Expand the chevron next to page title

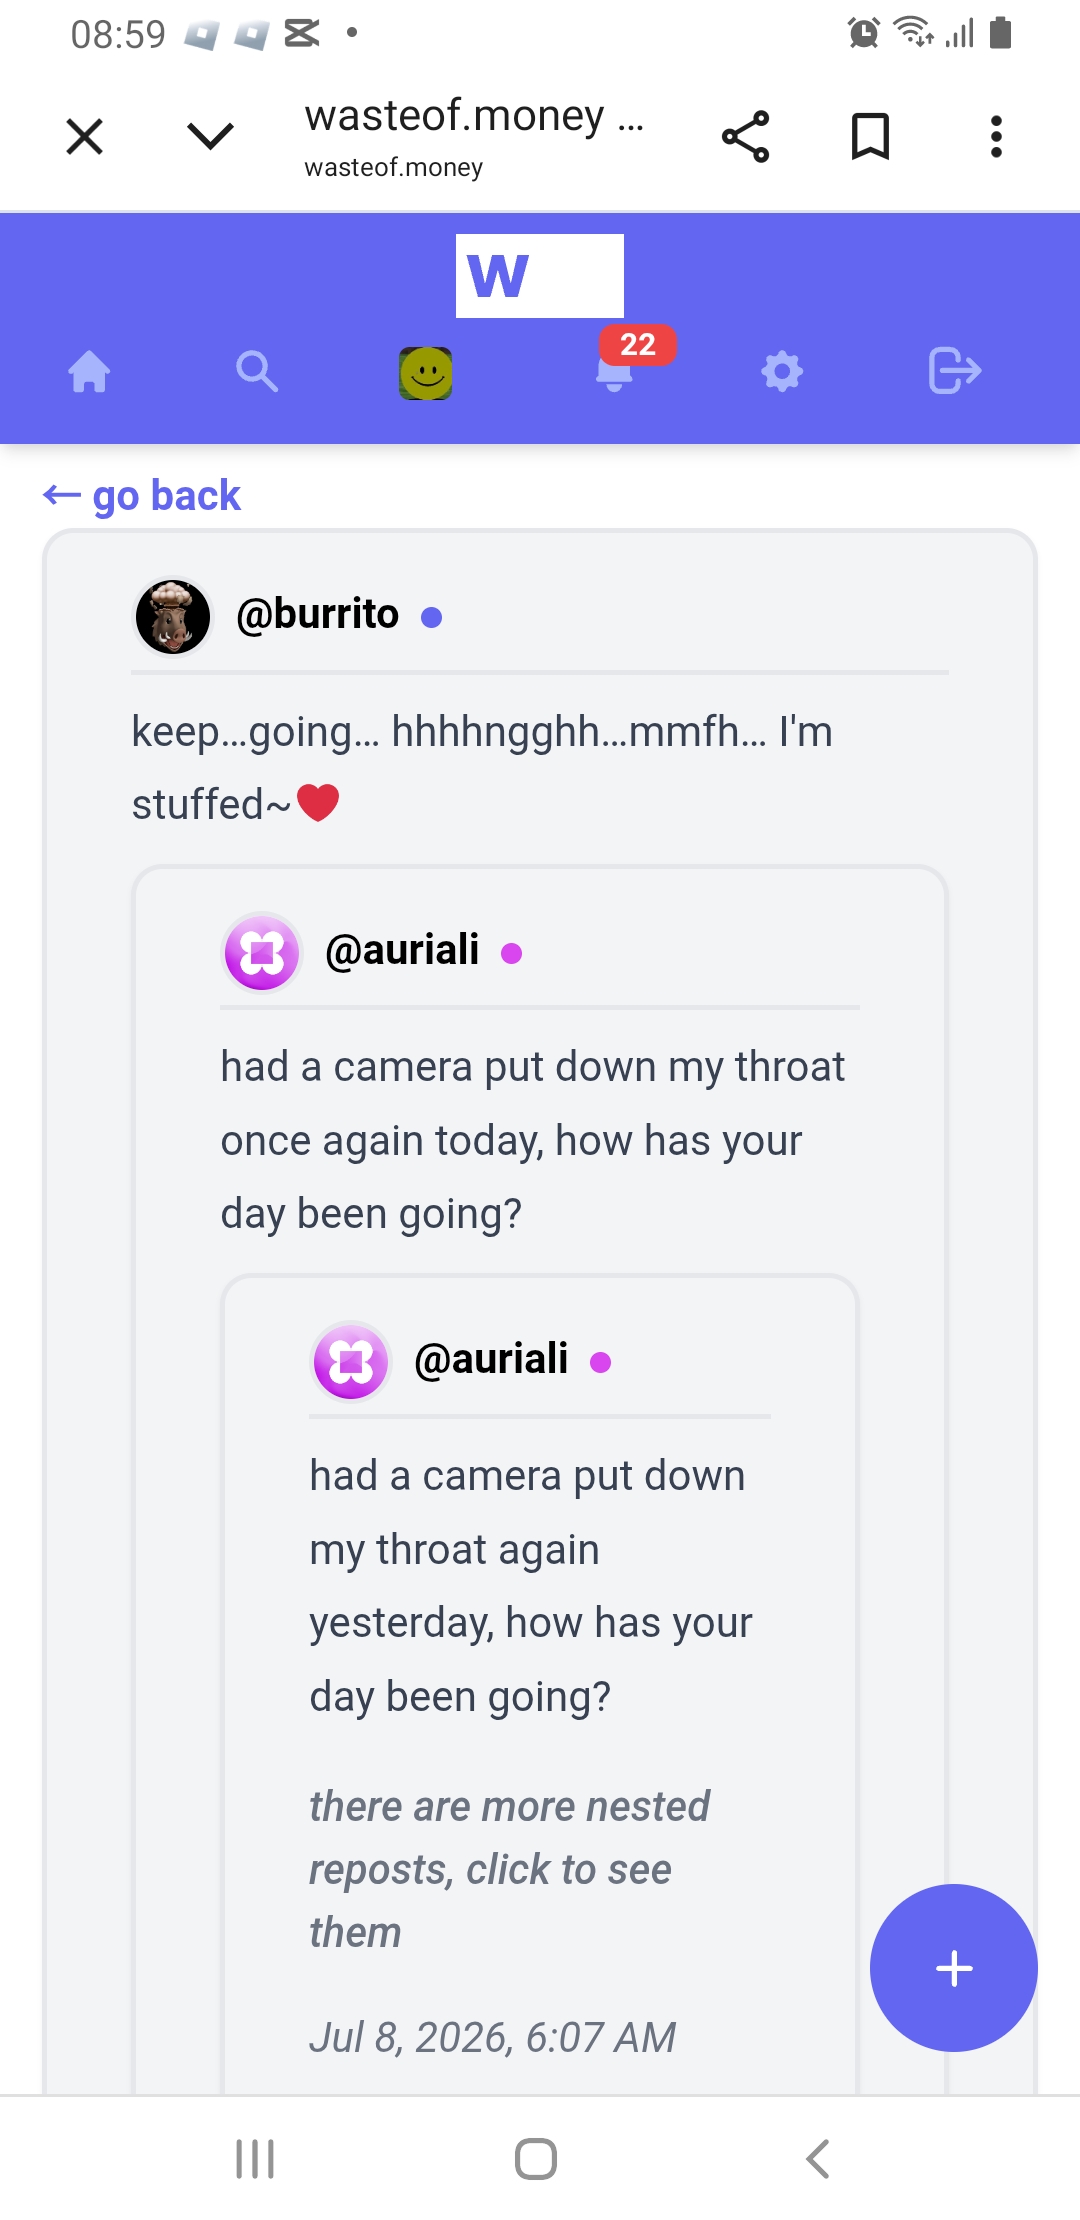(x=210, y=136)
